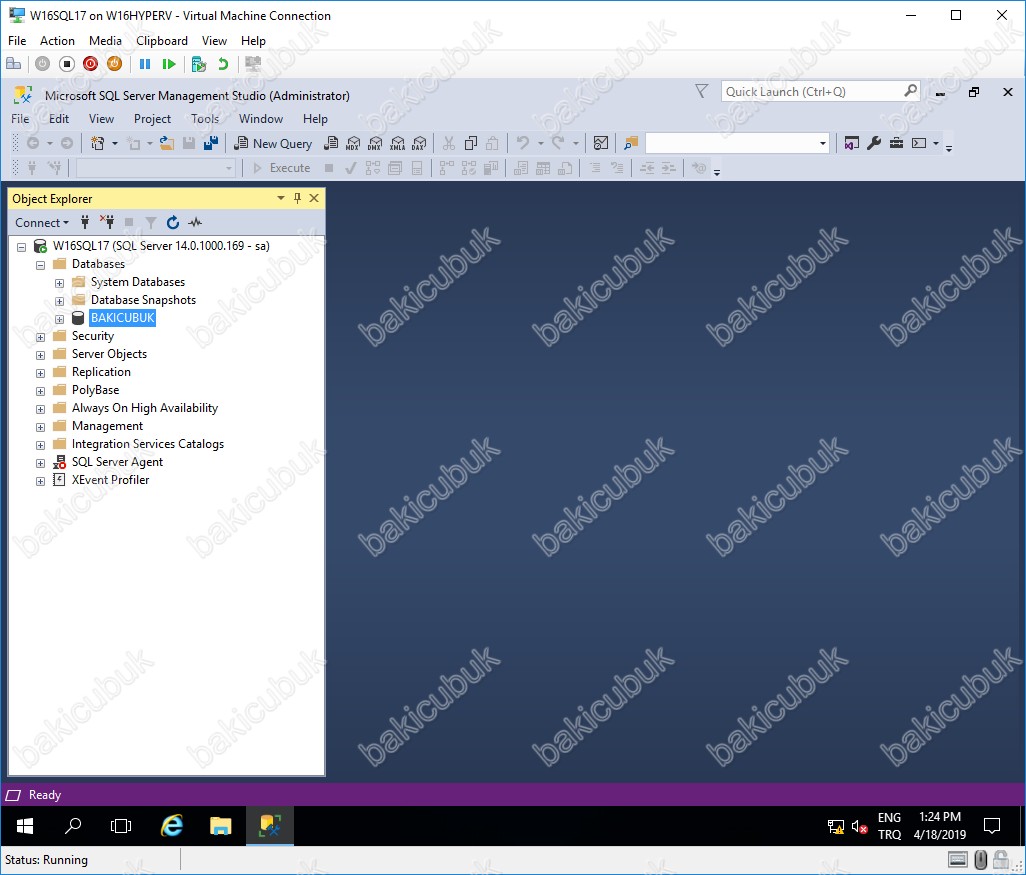This screenshot has width=1026, height=875.
Task: Click the red Shut Down VM icon
Action: 90,64
